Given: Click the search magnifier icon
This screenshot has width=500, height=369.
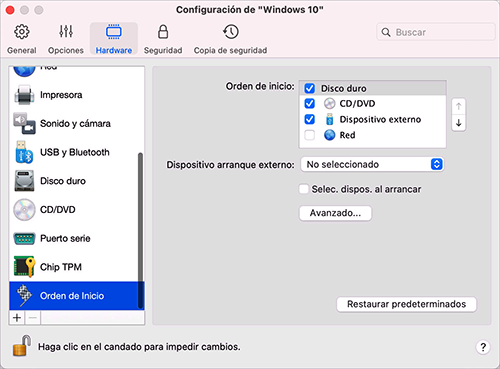Looking at the screenshot, I should 386,32.
